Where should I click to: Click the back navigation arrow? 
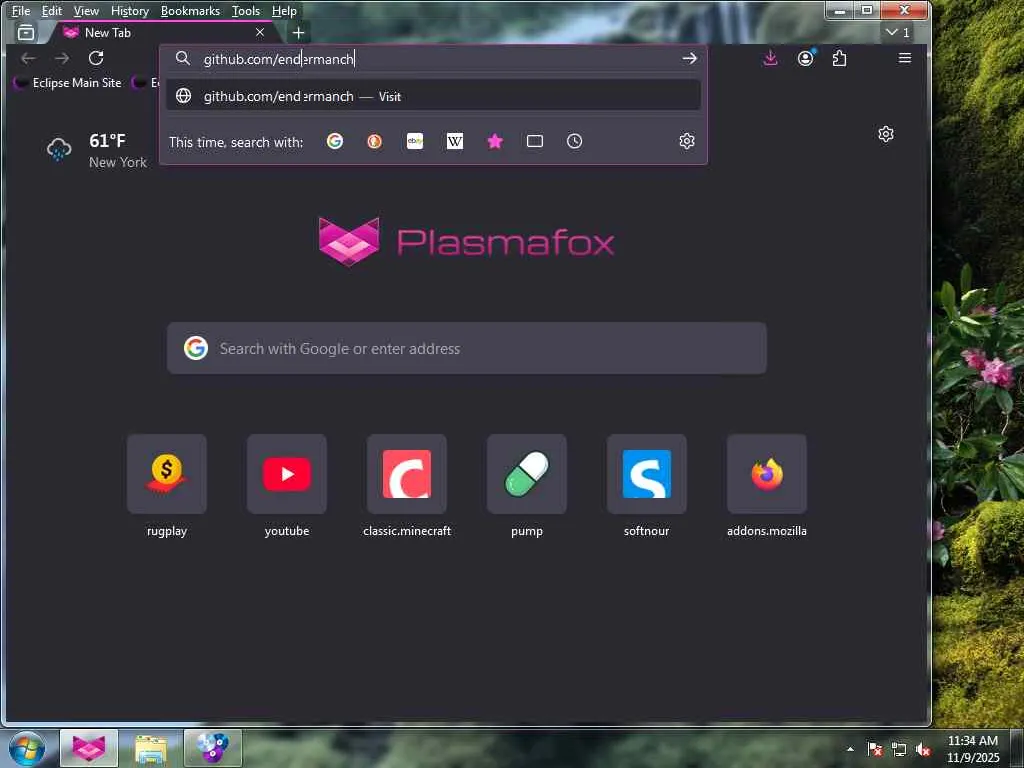(x=28, y=59)
